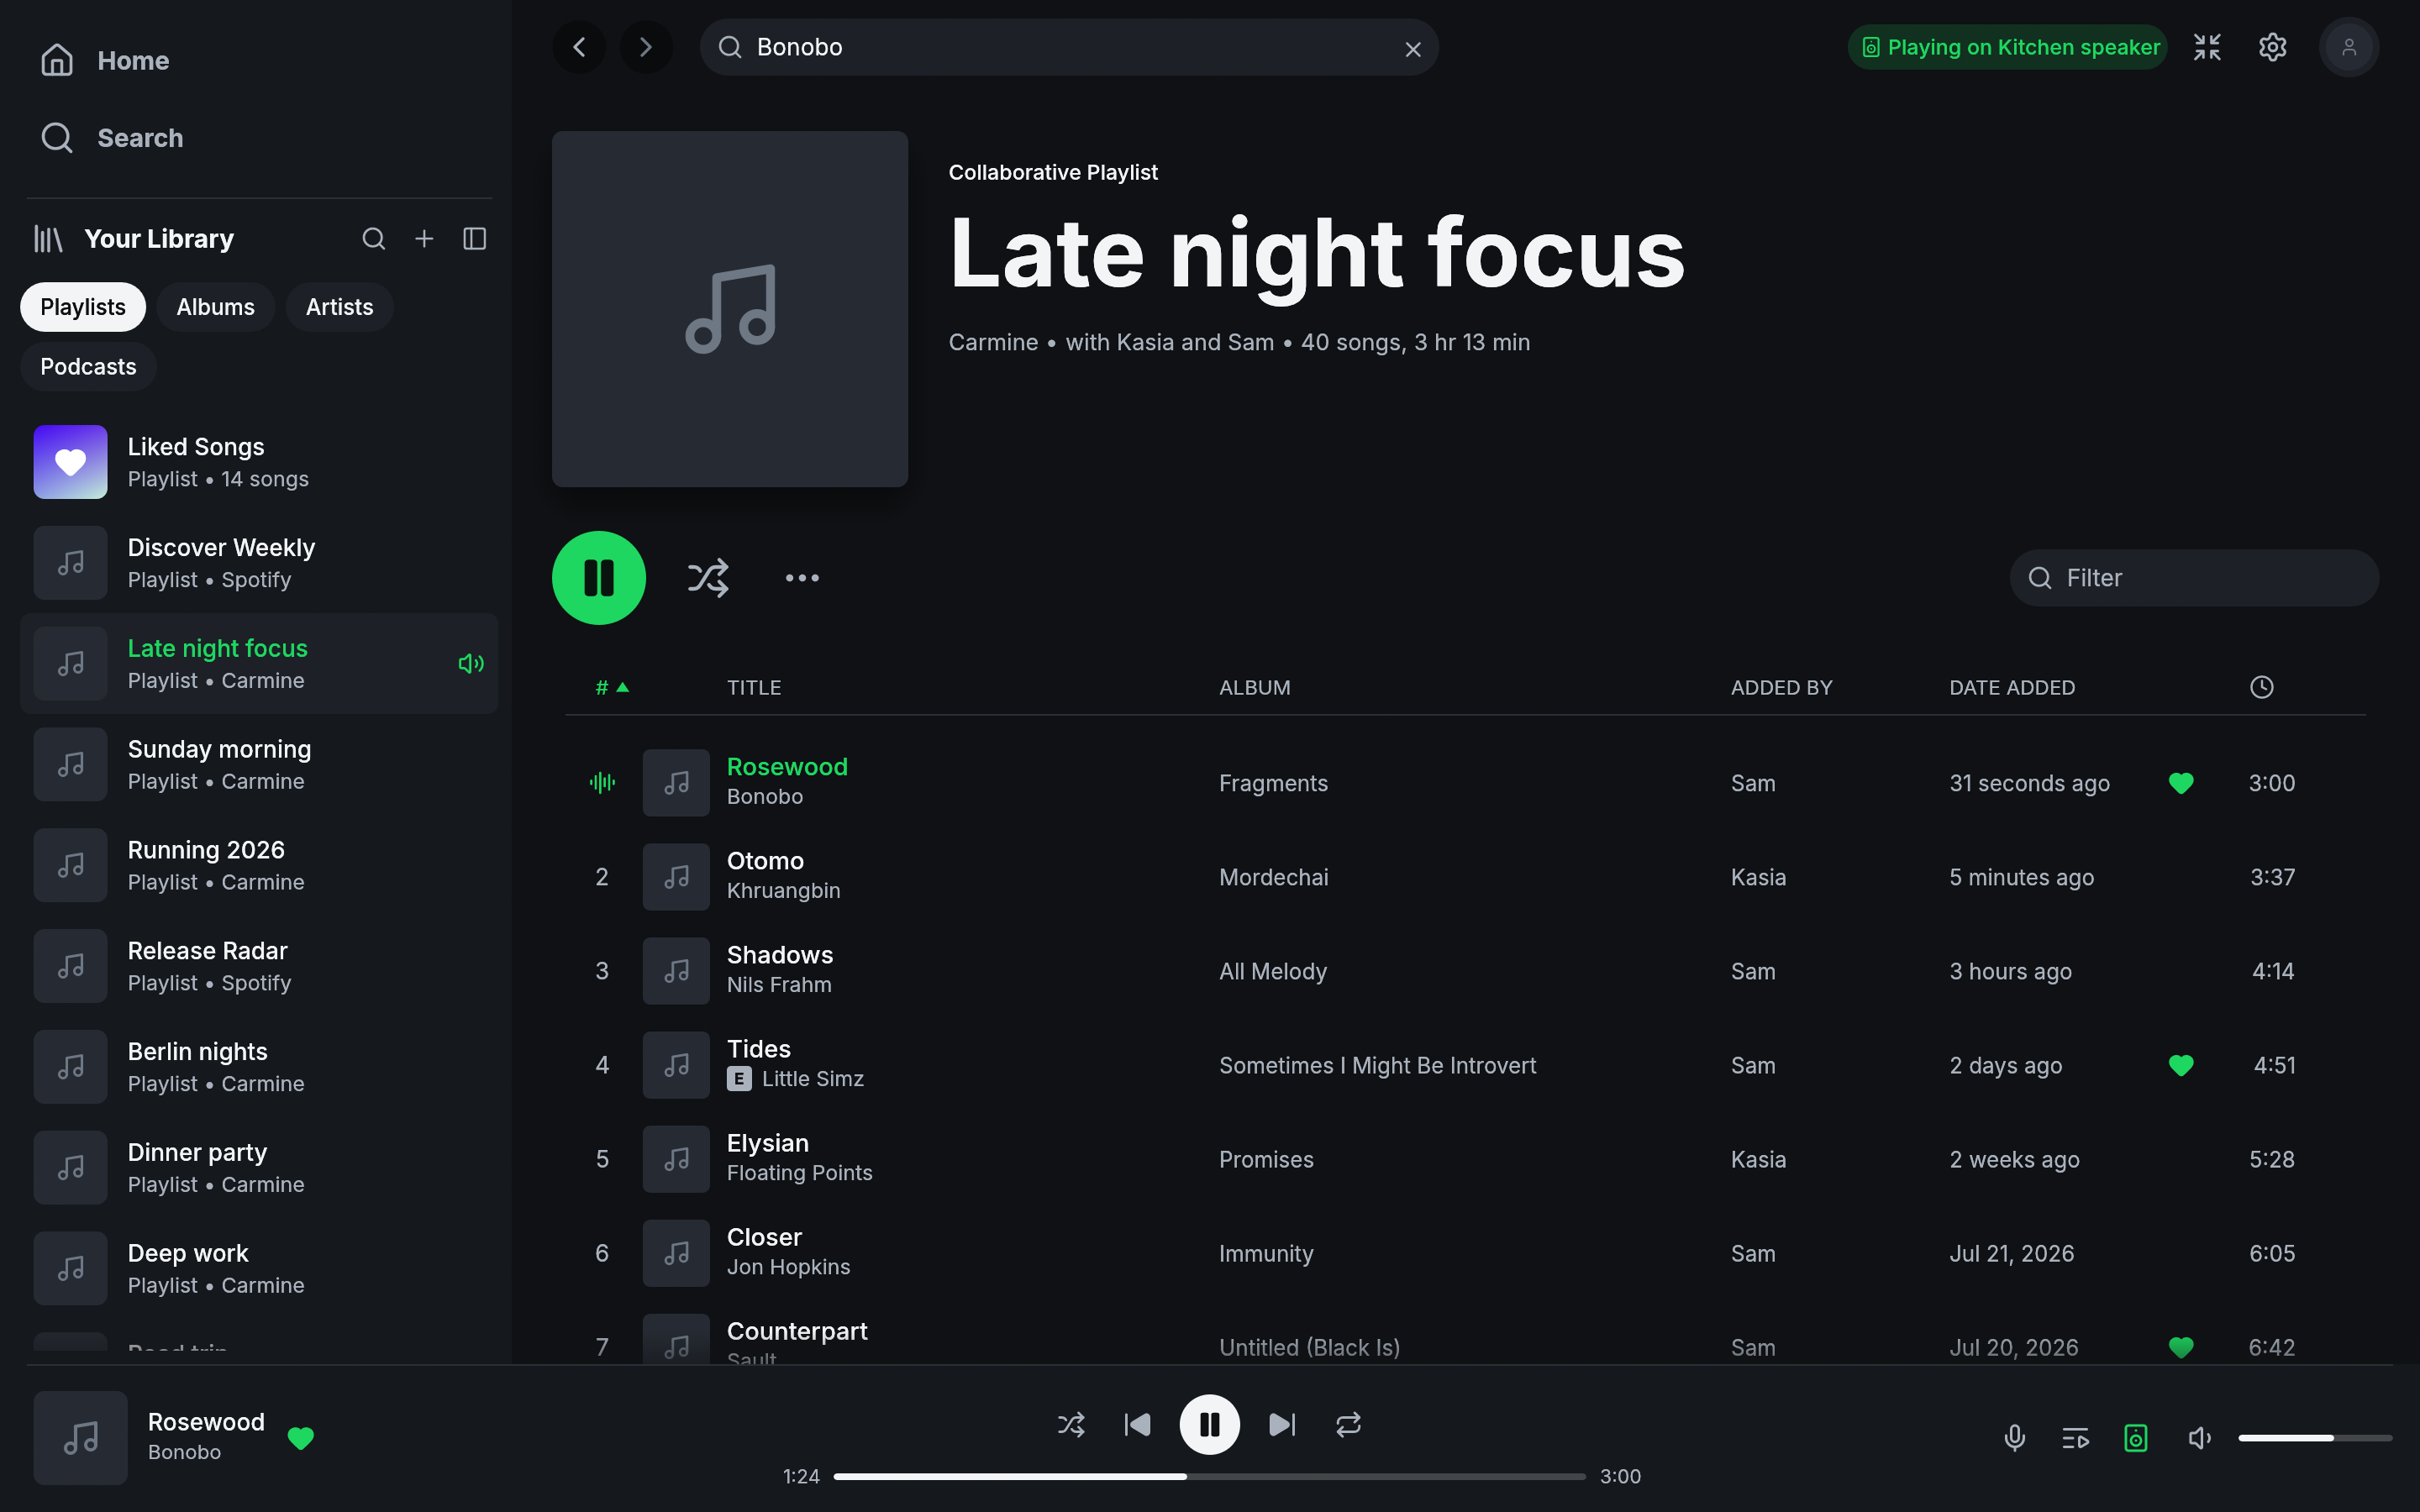Go to Home in sidebar

[105, 60]
